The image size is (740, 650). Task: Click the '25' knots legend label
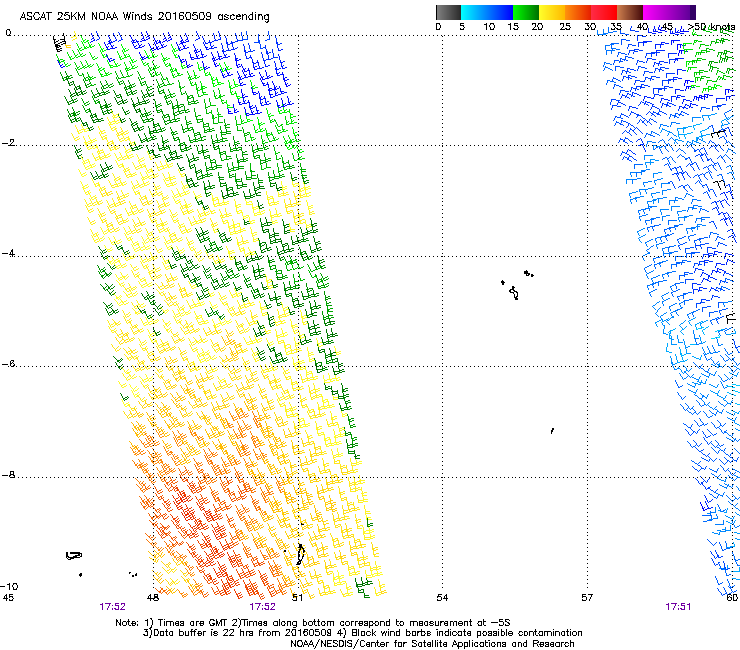(x=564, y=27)
